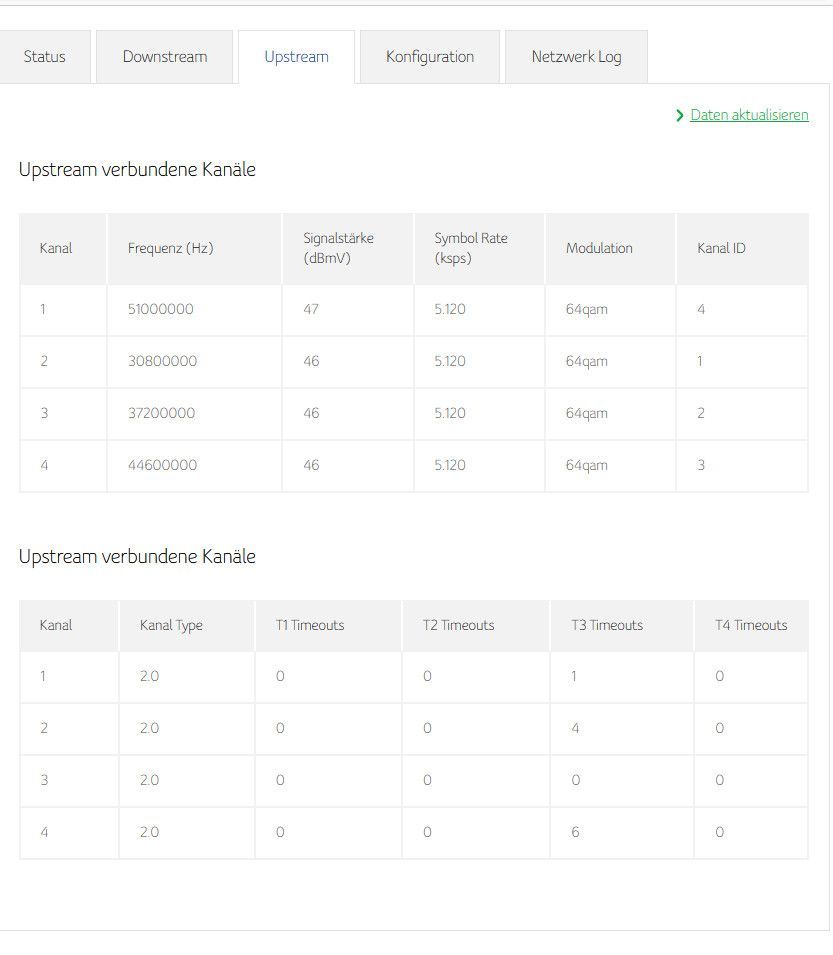Select the 51000000 frequency cell

point(161,310)
